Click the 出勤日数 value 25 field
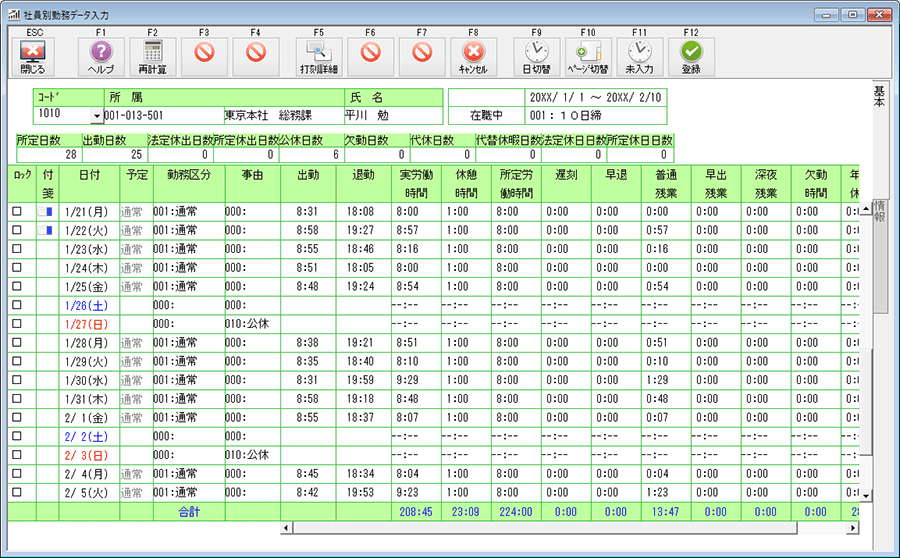Image resolution: width=900 pixels, height=558 pixels. tap(115, 154)
